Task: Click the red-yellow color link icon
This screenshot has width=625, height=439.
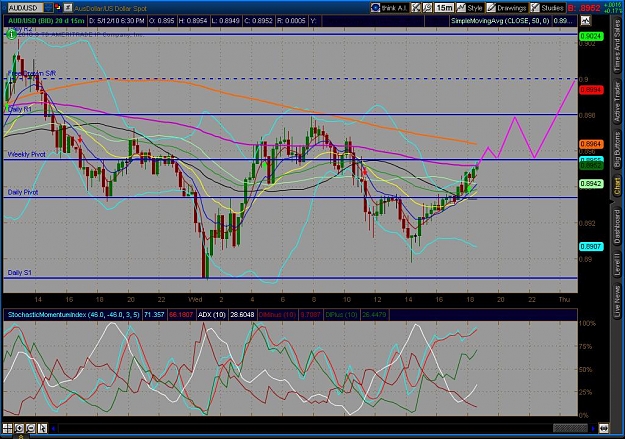Action: coord(58,7)
